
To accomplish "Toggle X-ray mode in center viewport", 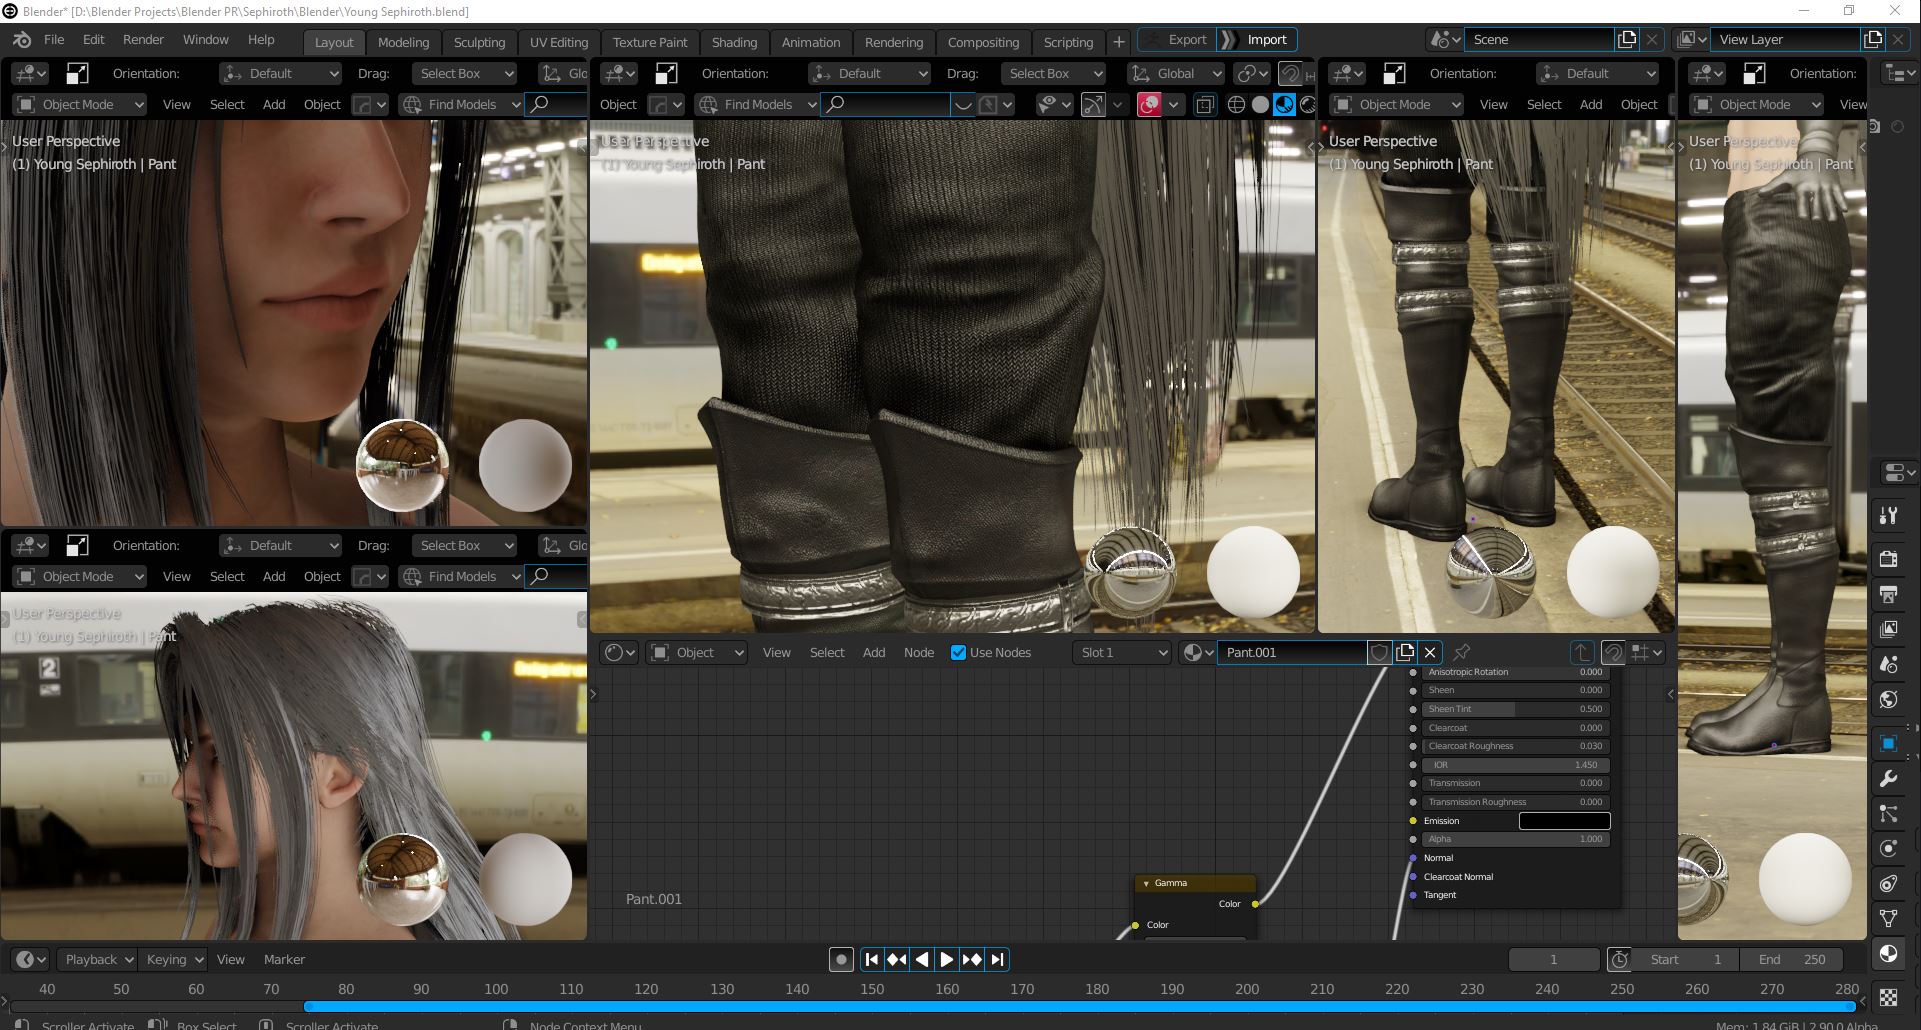I will [x=1205, y=104].
